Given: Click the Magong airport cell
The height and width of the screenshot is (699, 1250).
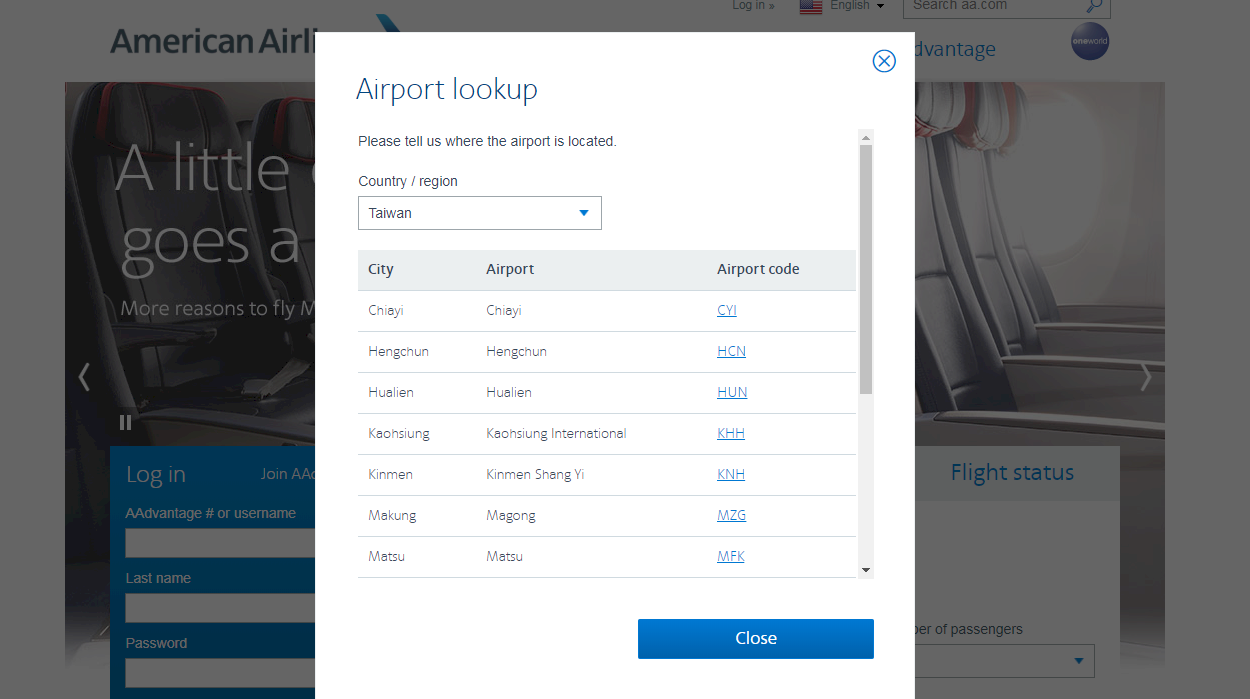Looking at the screenshot, I should [x=511, y=515].
